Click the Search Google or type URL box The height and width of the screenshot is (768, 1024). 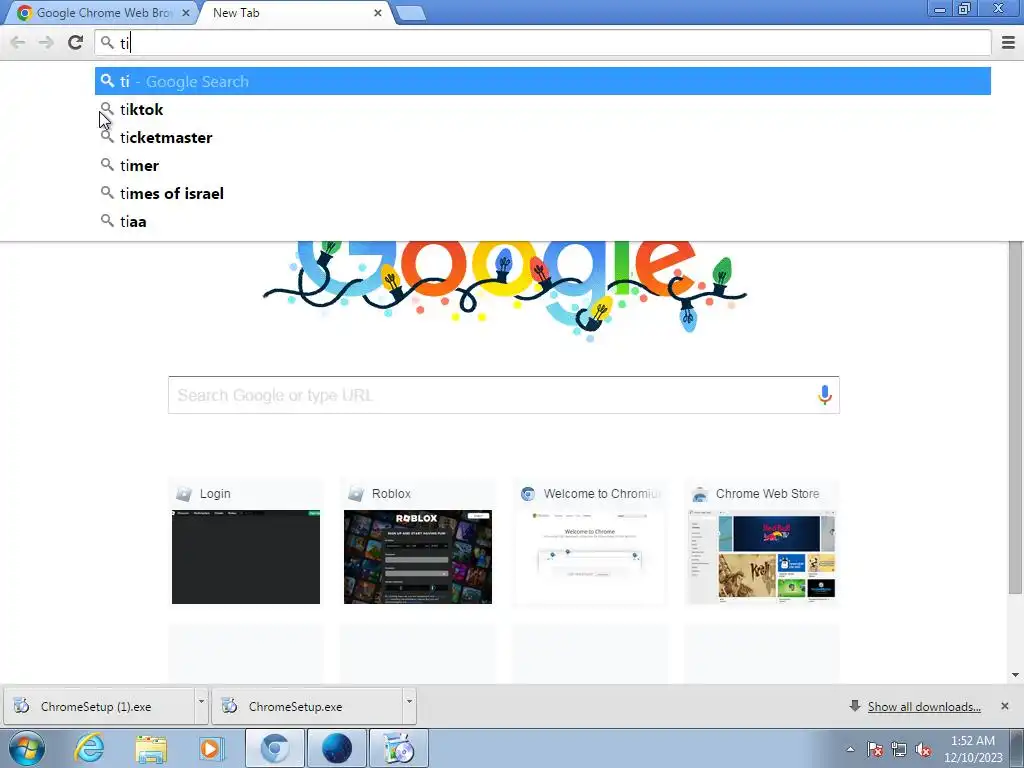point(504,395)
